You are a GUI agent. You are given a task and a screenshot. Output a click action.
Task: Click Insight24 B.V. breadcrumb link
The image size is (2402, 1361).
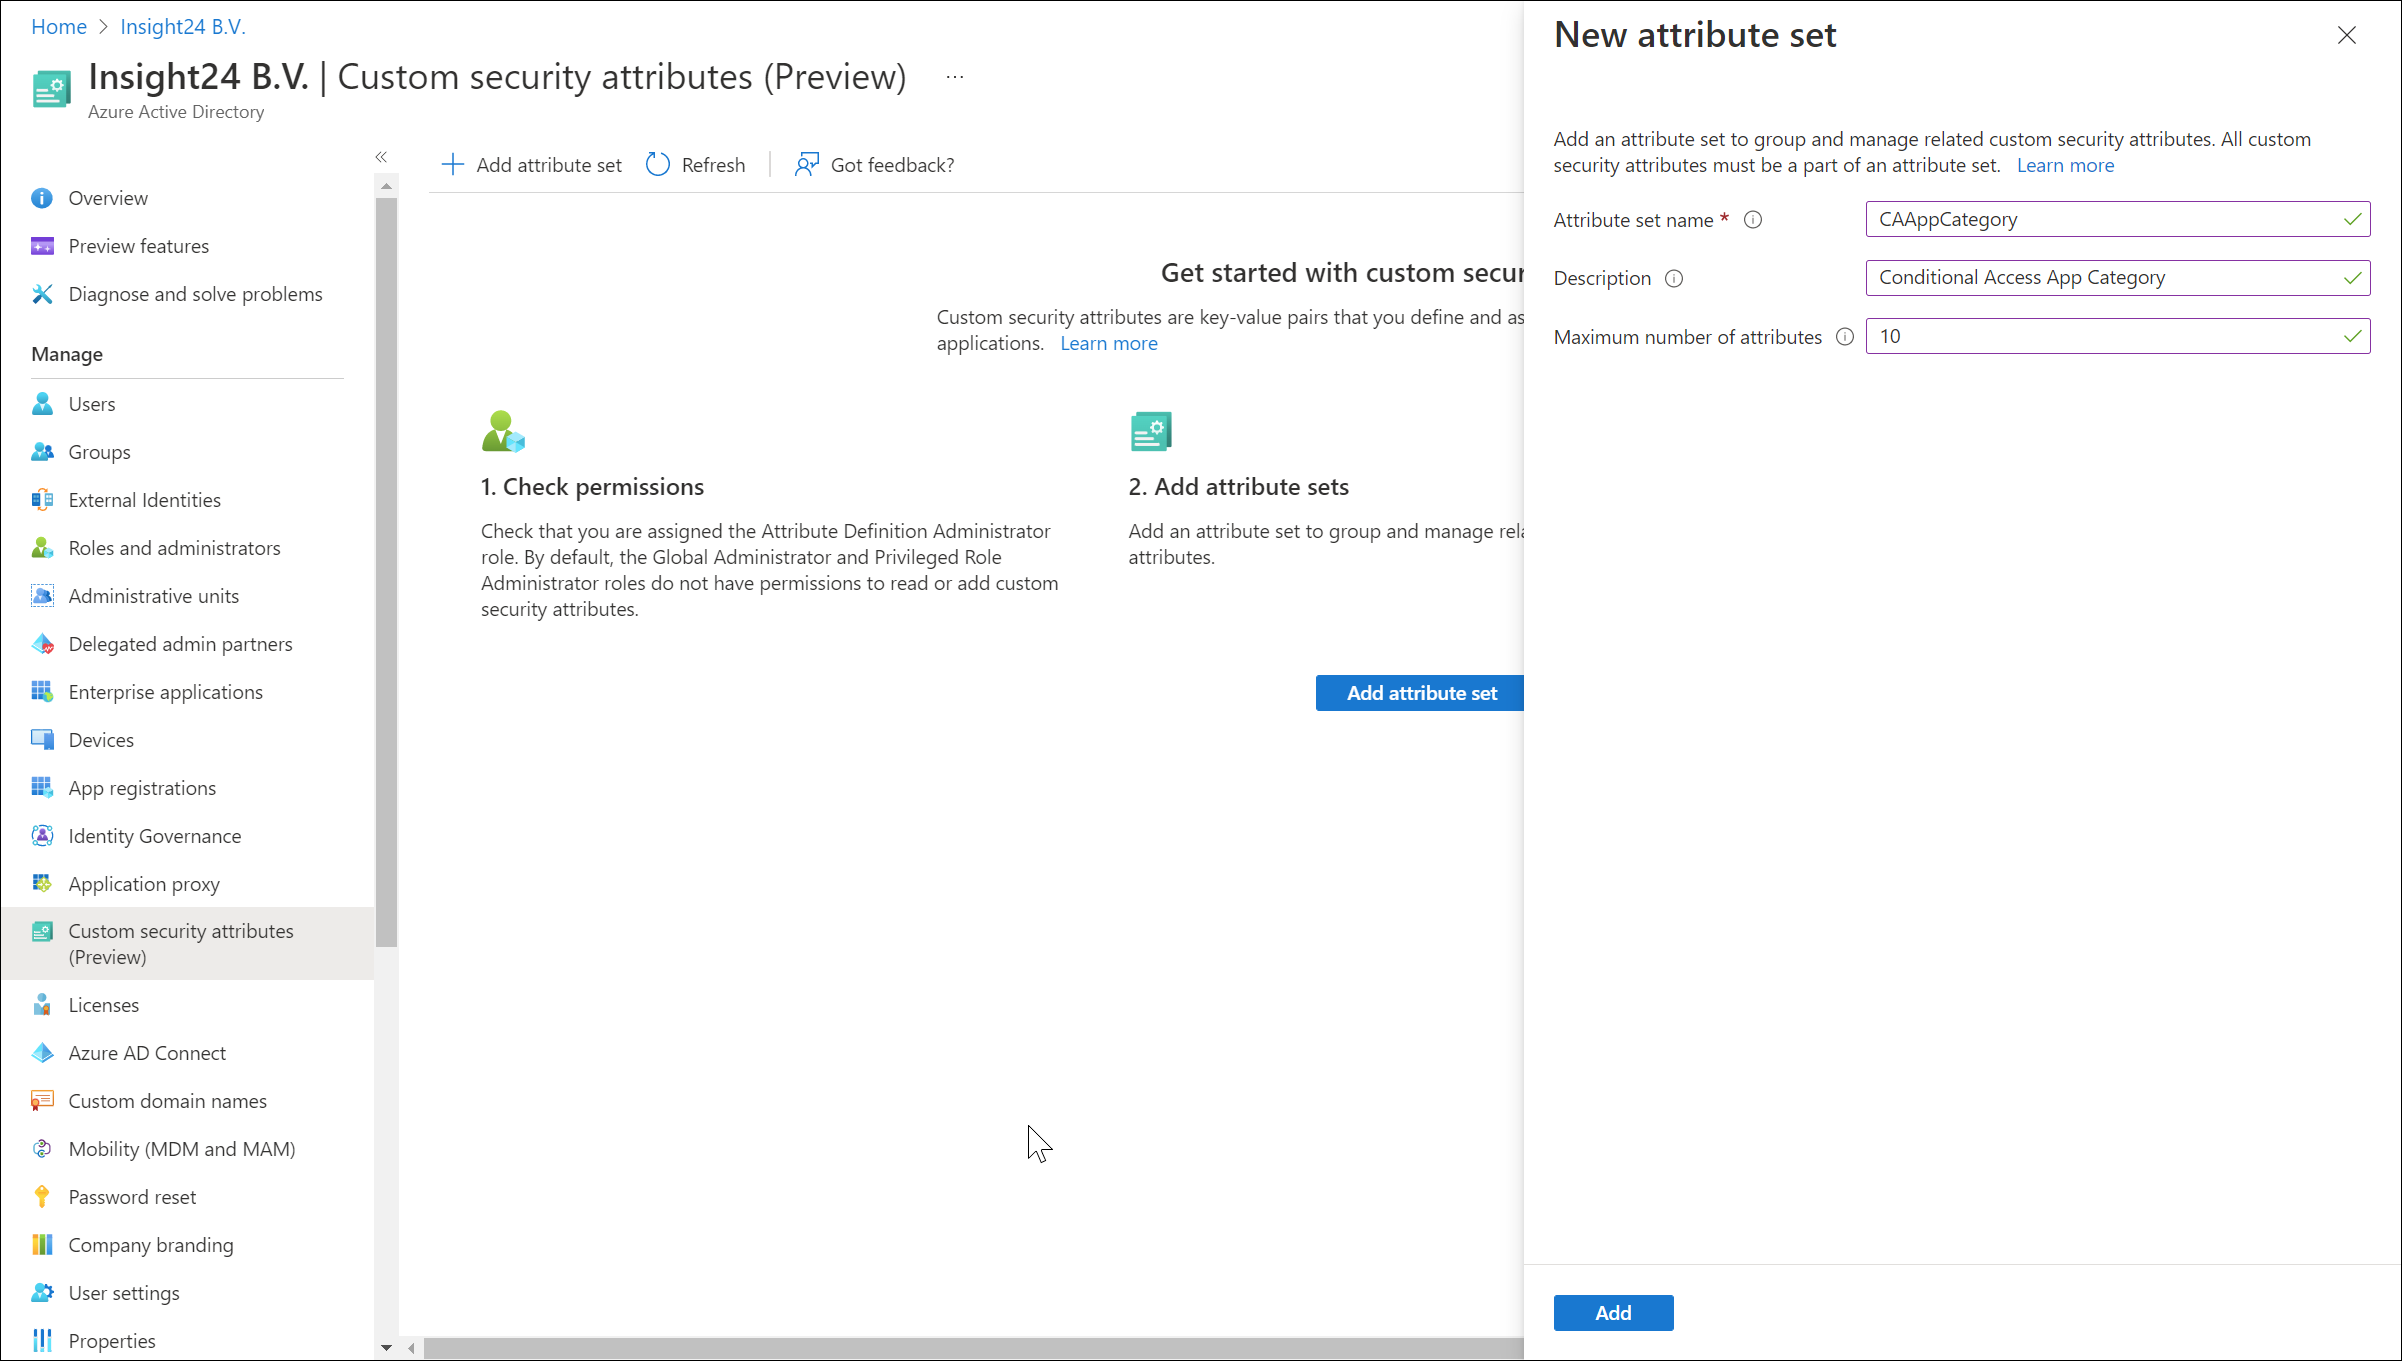click(x=183, y=27)
